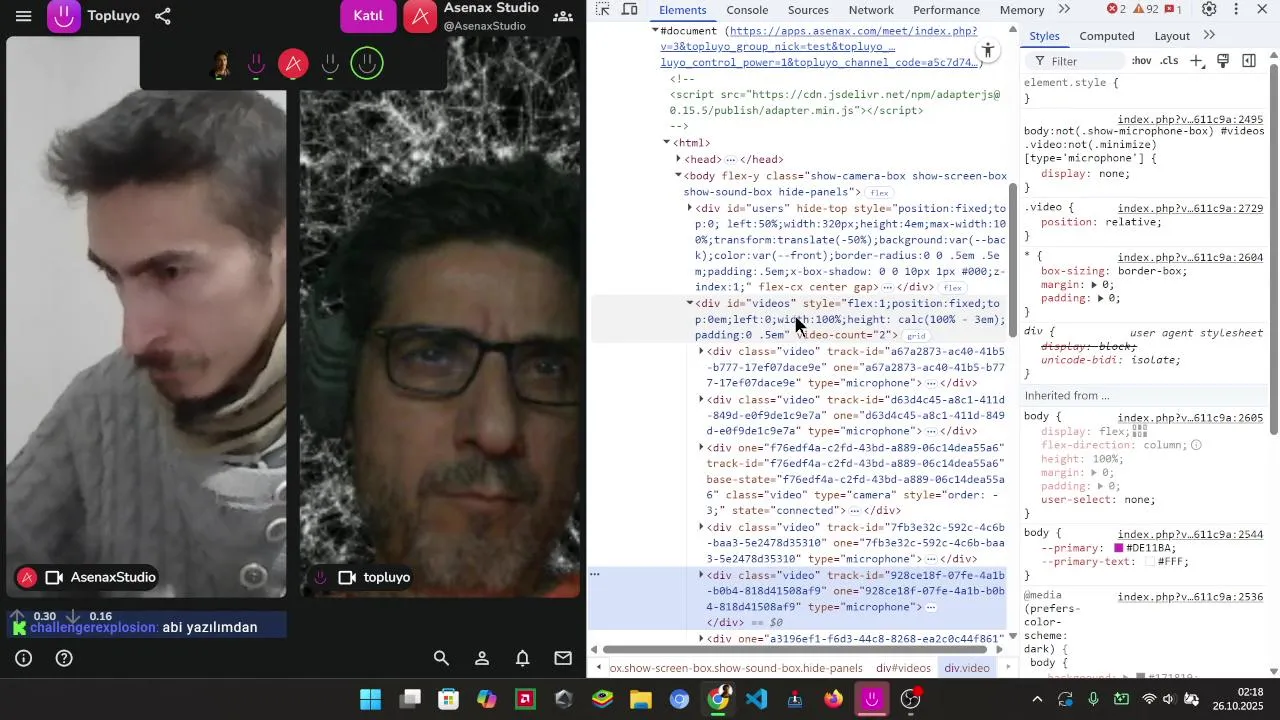This screenshot has width=1280, height=720.
Task: Open the Layout tab
Action: [x=1172, y=36]
